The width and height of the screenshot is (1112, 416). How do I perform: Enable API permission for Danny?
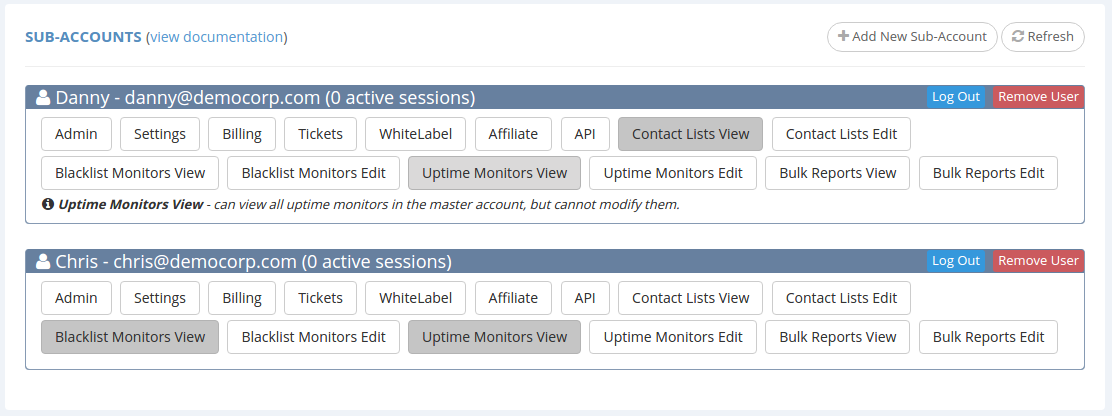coord(585,134)
